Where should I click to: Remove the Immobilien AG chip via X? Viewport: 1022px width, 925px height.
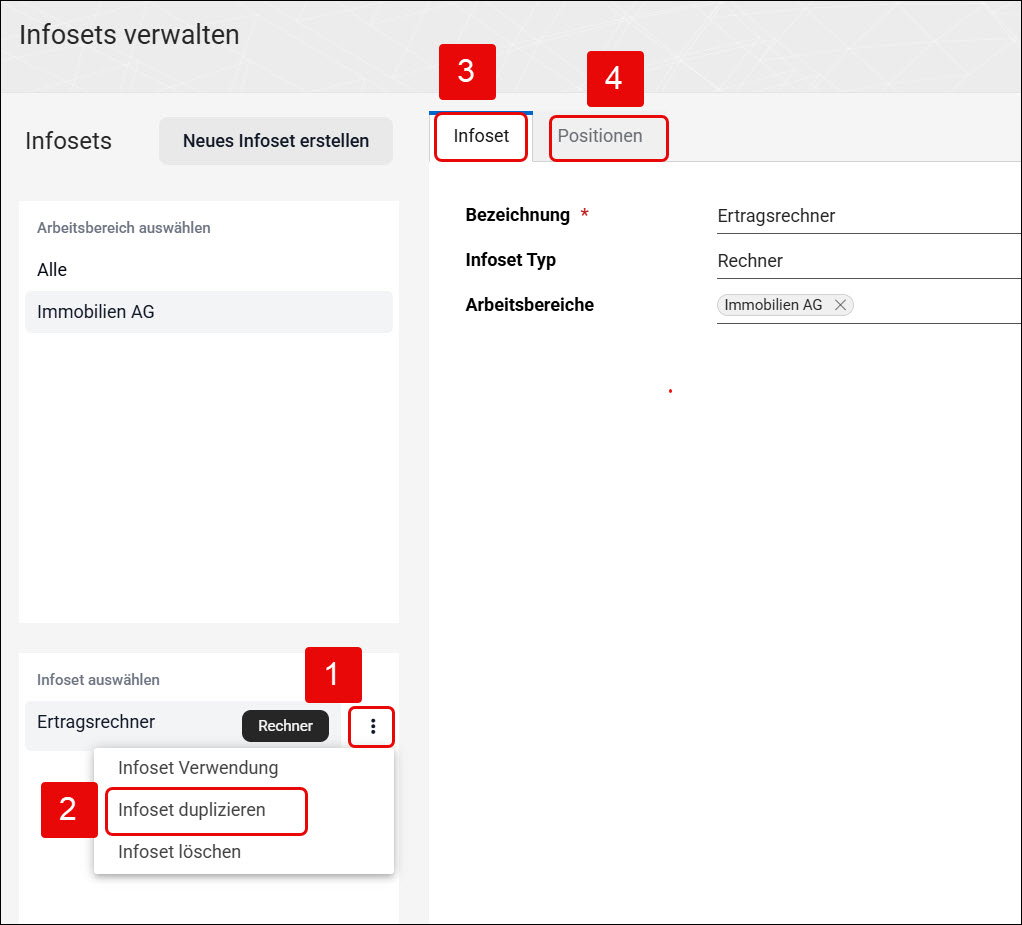coord(840,304)
